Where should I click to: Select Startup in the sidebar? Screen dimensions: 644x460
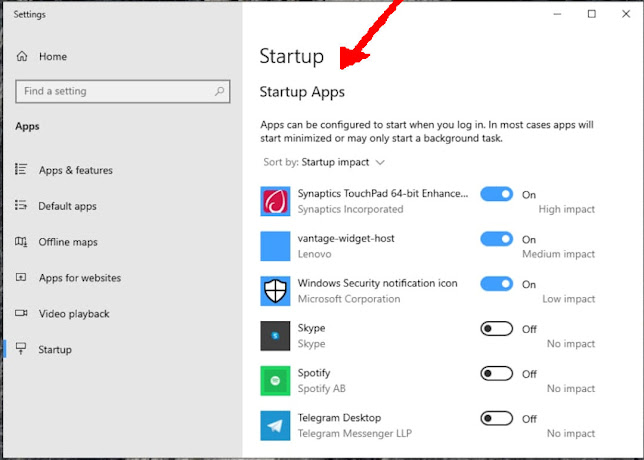pos(55,350)
